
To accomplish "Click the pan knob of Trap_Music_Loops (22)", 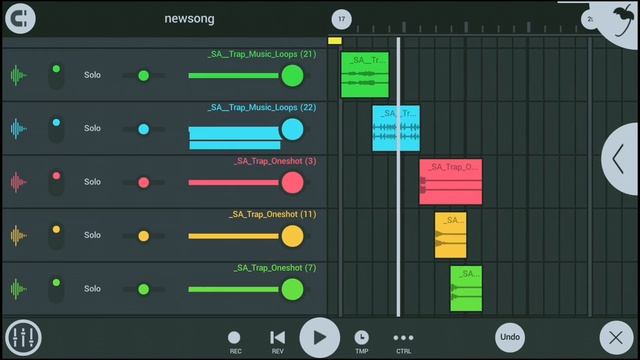I will coord(144,129).
